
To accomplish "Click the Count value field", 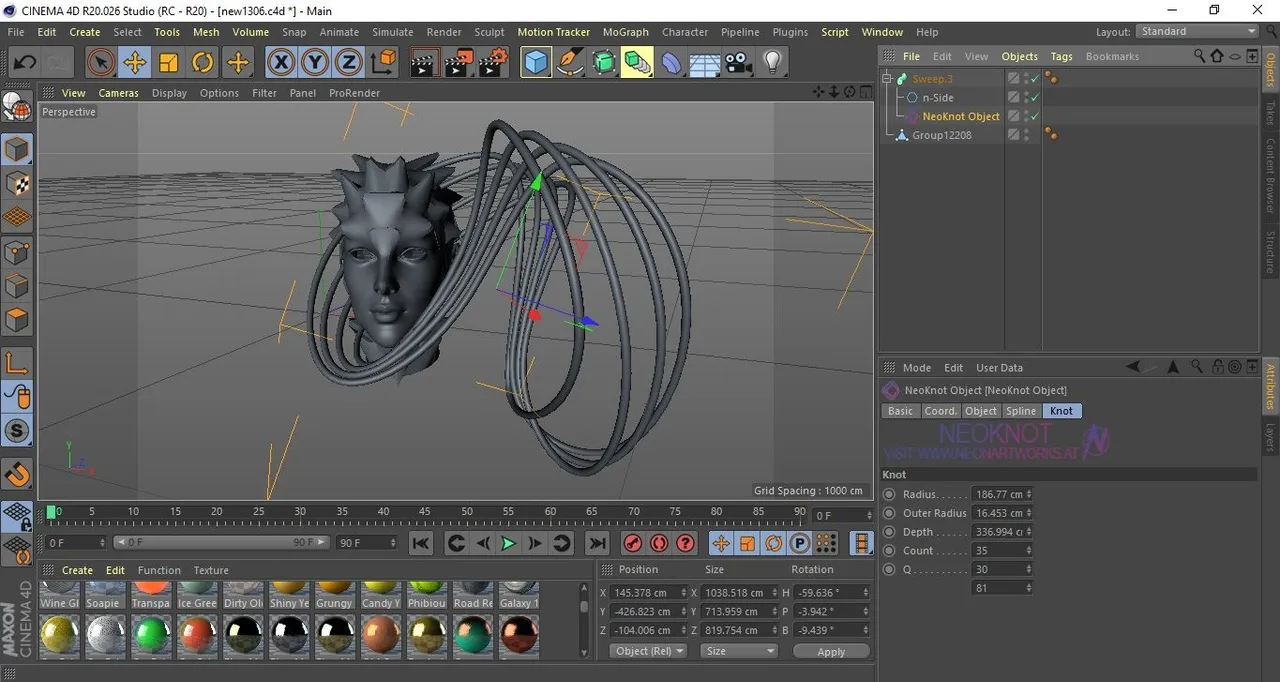I will coord(1002,550).
